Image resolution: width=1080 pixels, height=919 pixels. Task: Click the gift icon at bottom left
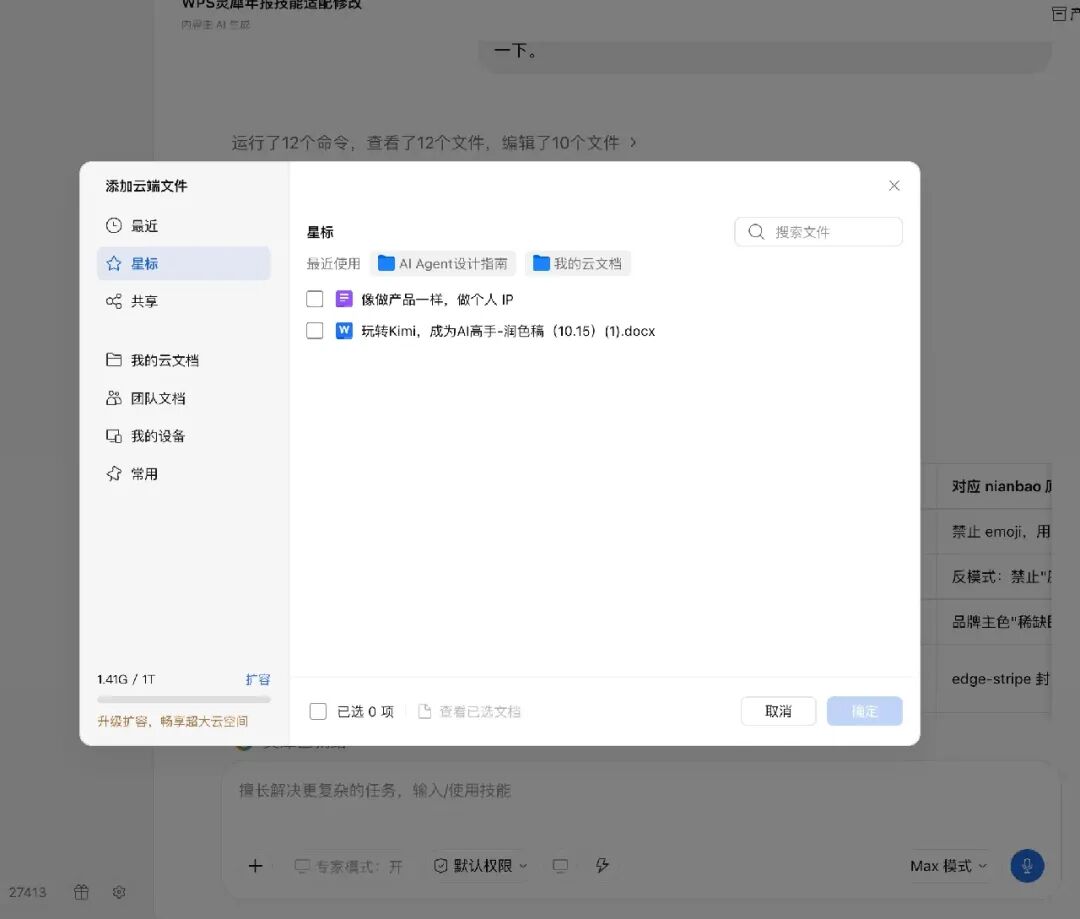[81, 892]
